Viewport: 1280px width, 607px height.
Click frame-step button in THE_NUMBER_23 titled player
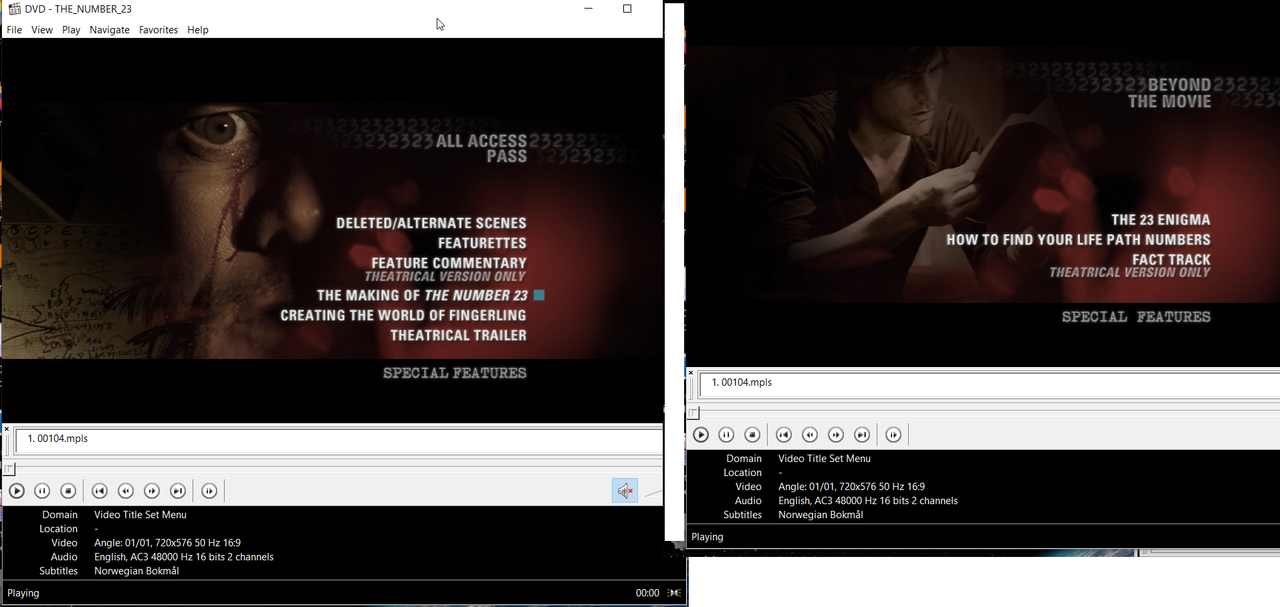(x=209, y=491)
